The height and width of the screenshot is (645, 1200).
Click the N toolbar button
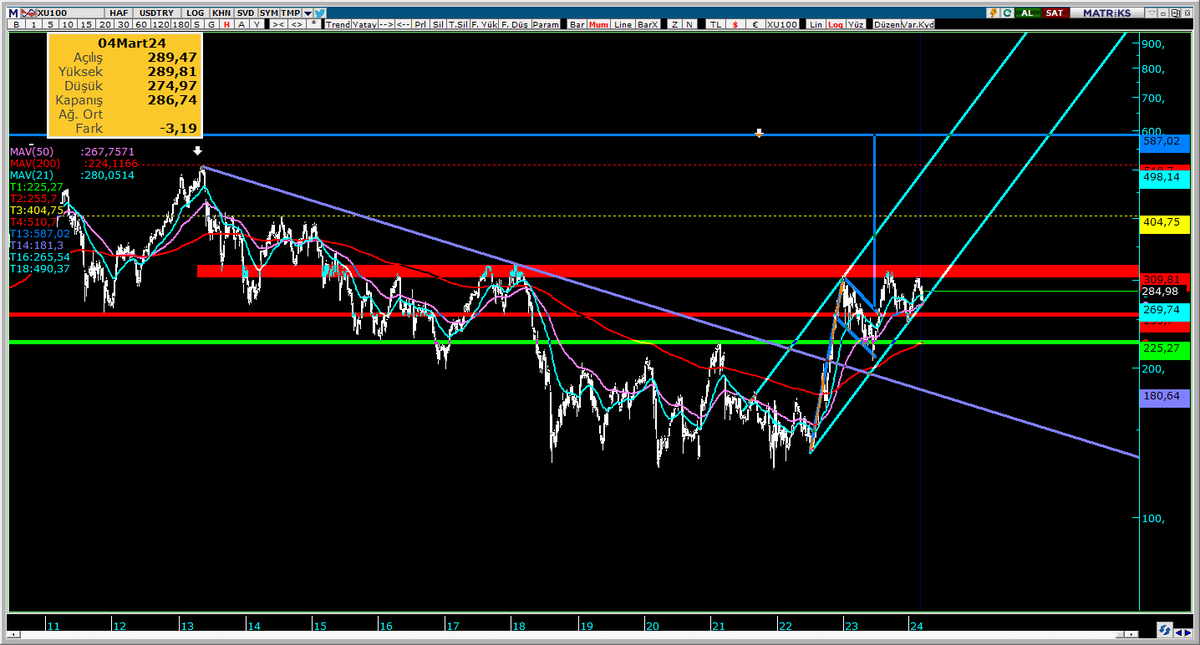click(x=688, y=24)
